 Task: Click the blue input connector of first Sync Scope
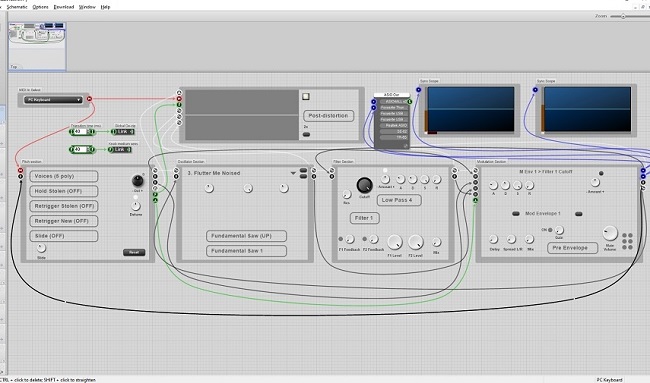pyautogui.click(x=419, y=90)
